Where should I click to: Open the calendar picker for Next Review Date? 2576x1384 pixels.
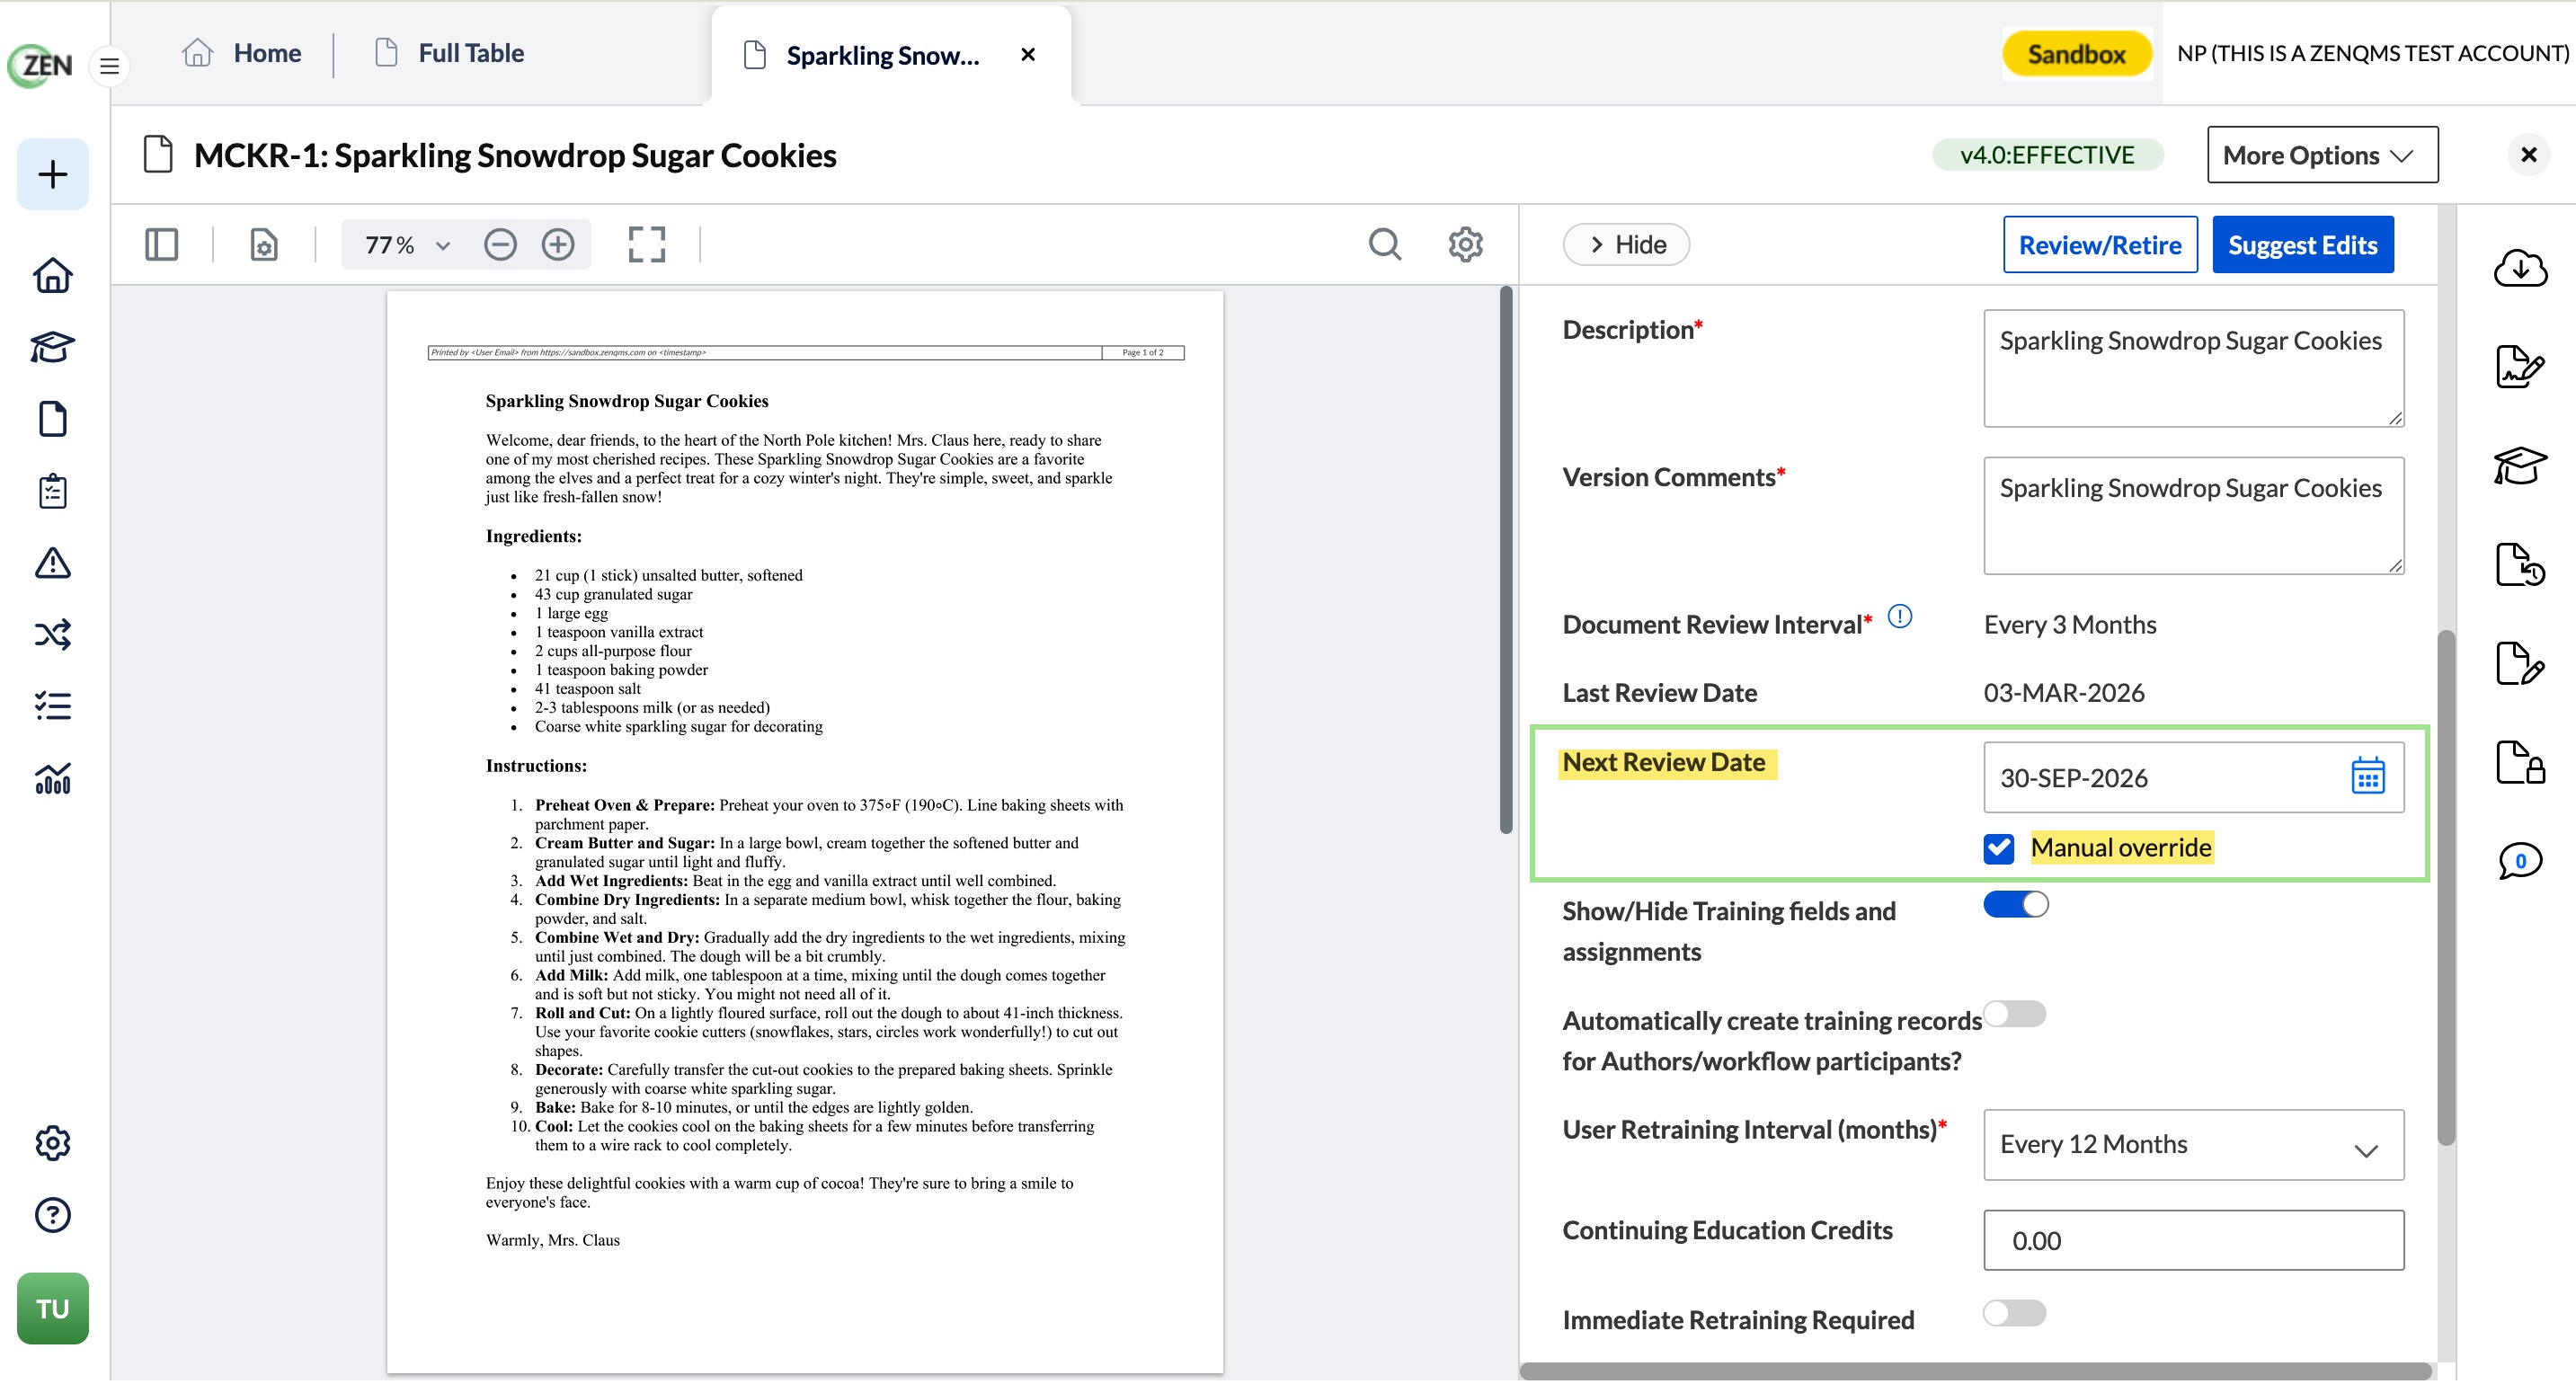[2368, 777]
